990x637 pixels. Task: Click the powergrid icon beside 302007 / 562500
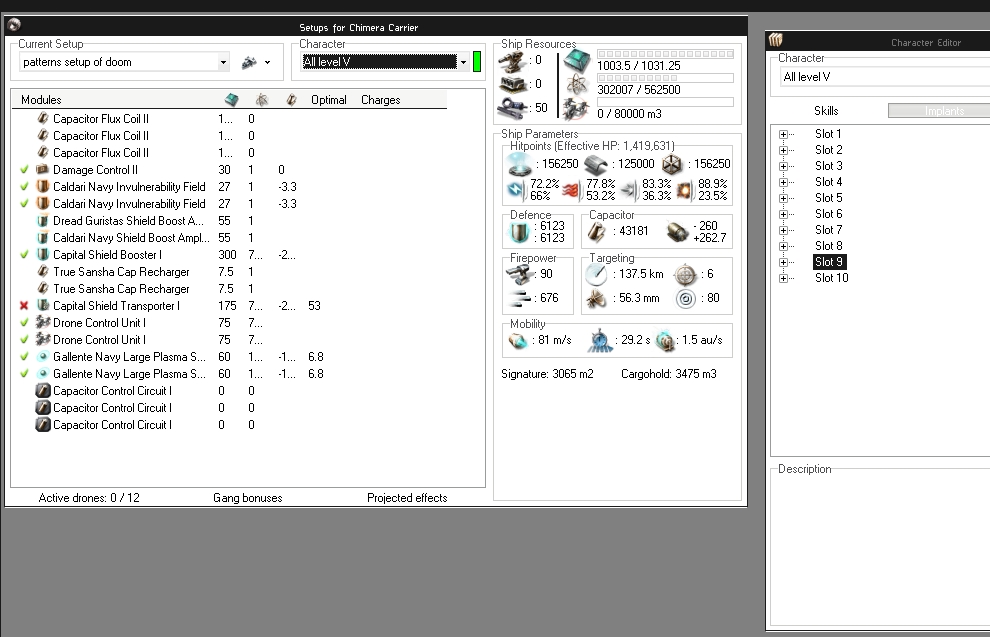pyautogui.click(x=577, y=85)
